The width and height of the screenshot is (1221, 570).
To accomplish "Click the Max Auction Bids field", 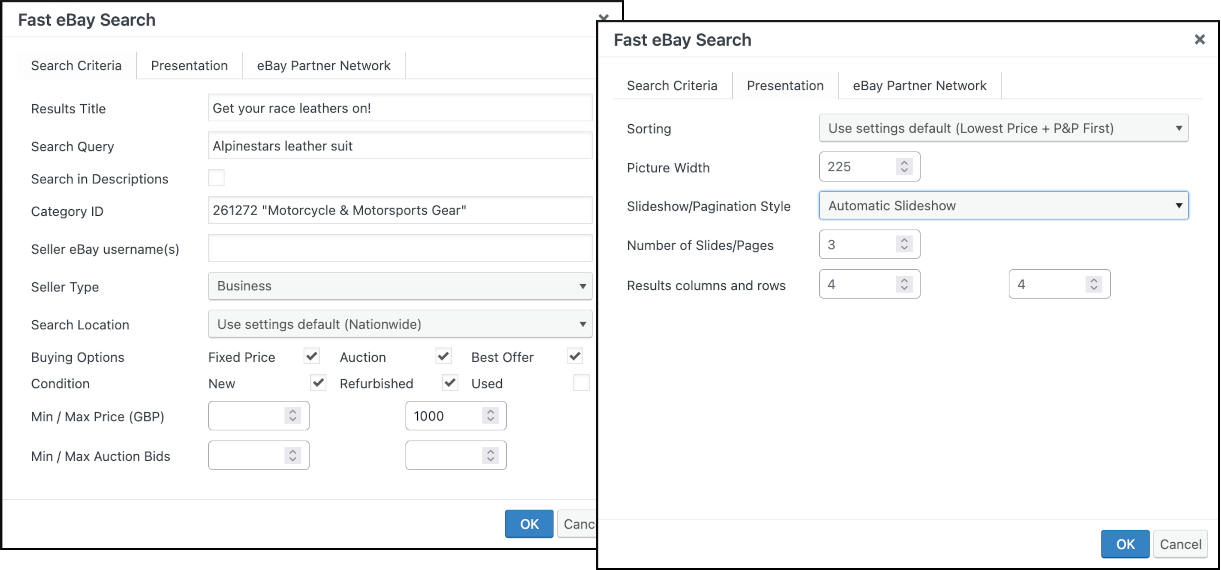I will click(455, 456).
